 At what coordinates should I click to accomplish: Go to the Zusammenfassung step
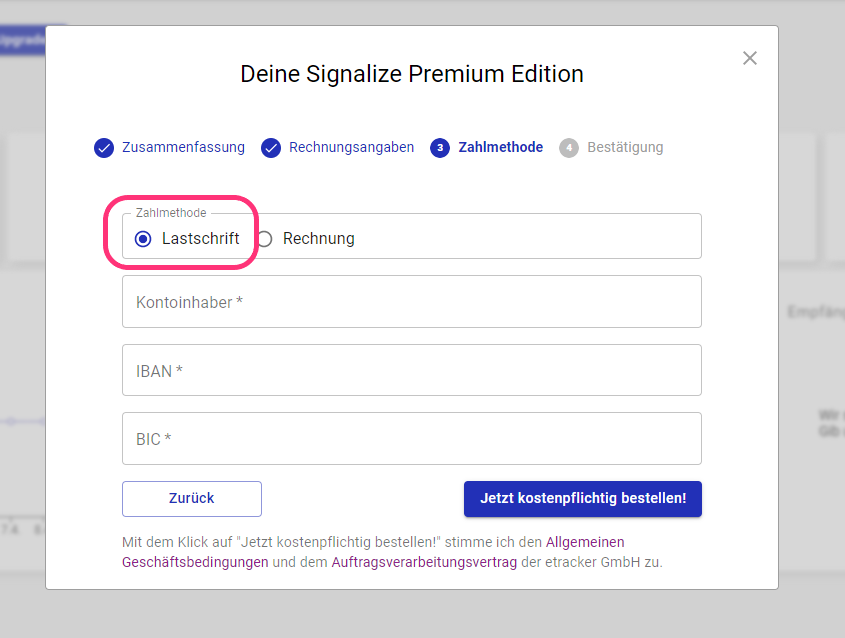[x=183, y=147]
